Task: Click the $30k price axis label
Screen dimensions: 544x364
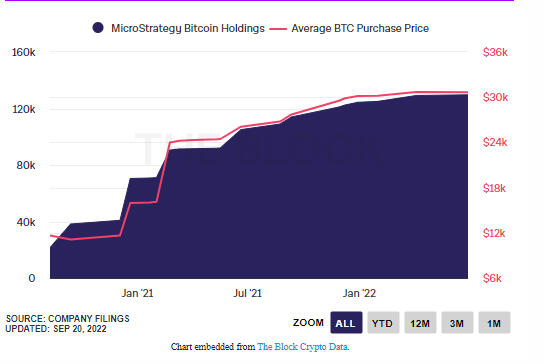Action: coord(495,97)
